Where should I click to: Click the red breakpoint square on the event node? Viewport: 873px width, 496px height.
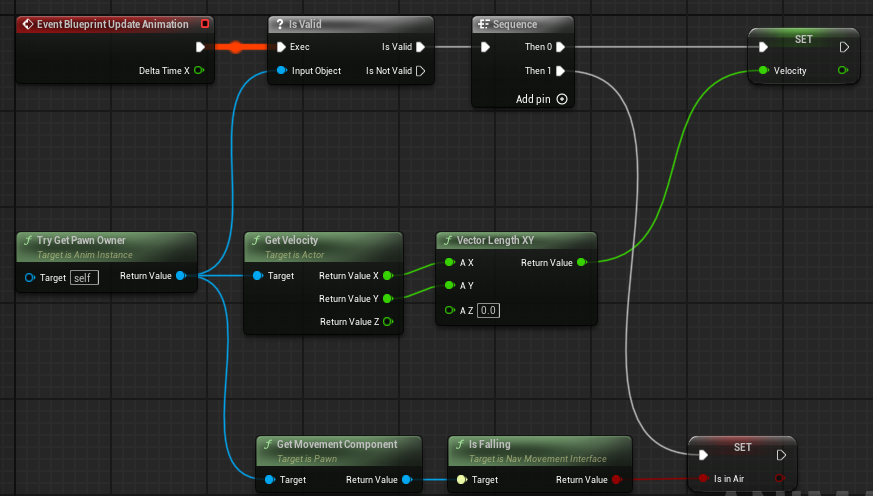[205, 24]
